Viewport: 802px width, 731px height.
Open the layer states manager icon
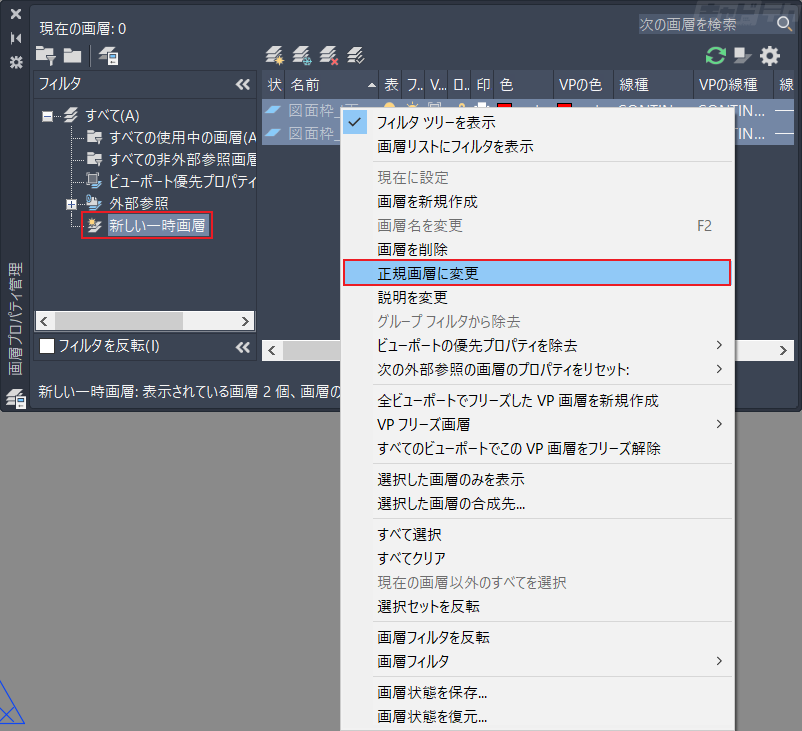[x=108, y=57]
